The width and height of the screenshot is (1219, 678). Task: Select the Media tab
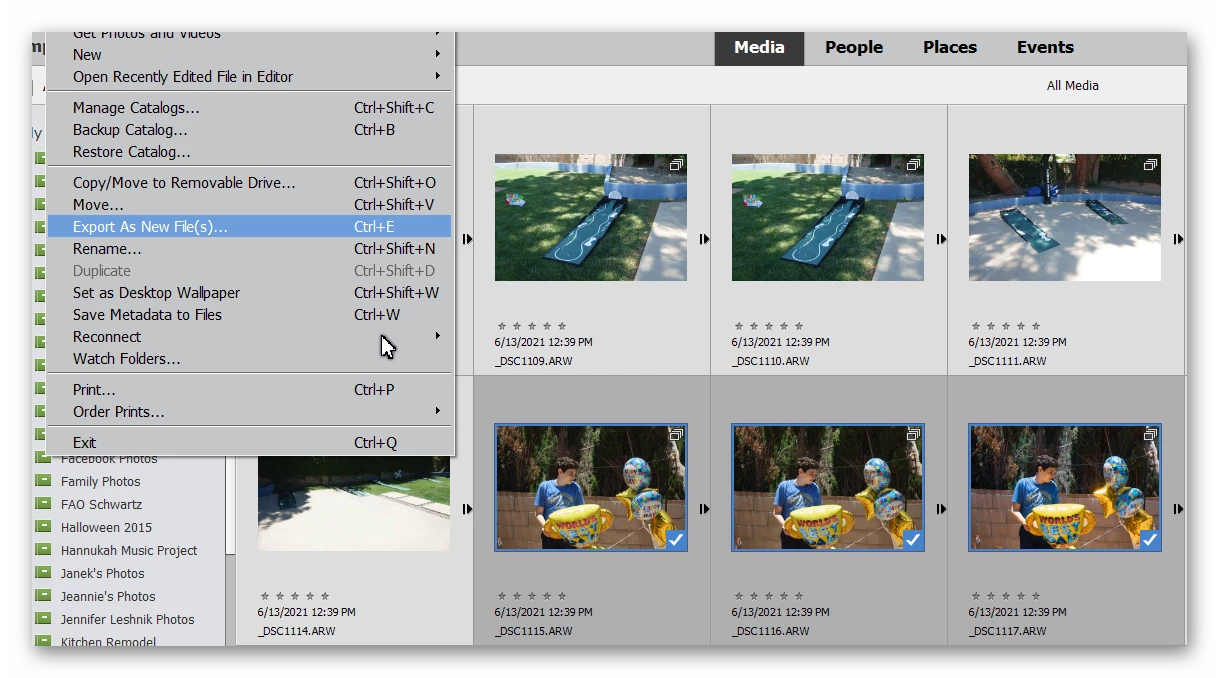(759, 48)
